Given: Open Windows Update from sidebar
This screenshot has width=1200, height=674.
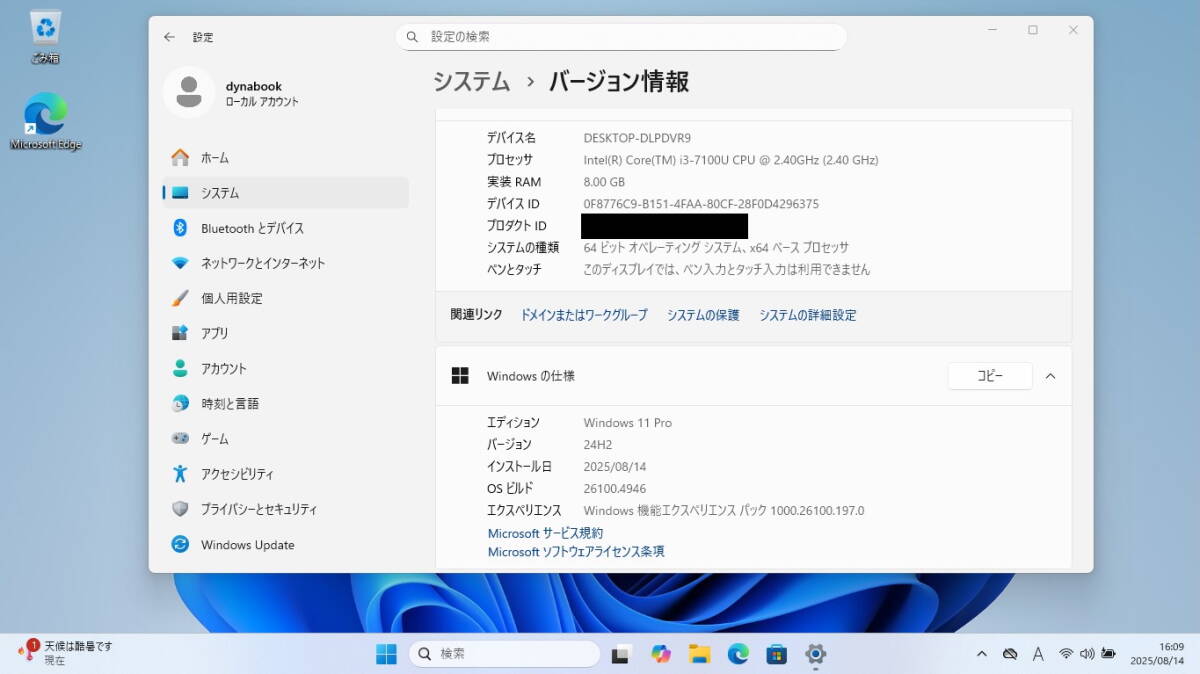Looking at the screenshot, I should [247, 545].
